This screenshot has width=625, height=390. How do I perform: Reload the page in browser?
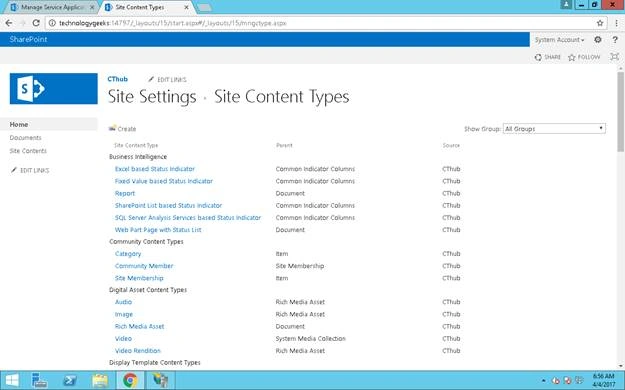click(x=36, y=23)
